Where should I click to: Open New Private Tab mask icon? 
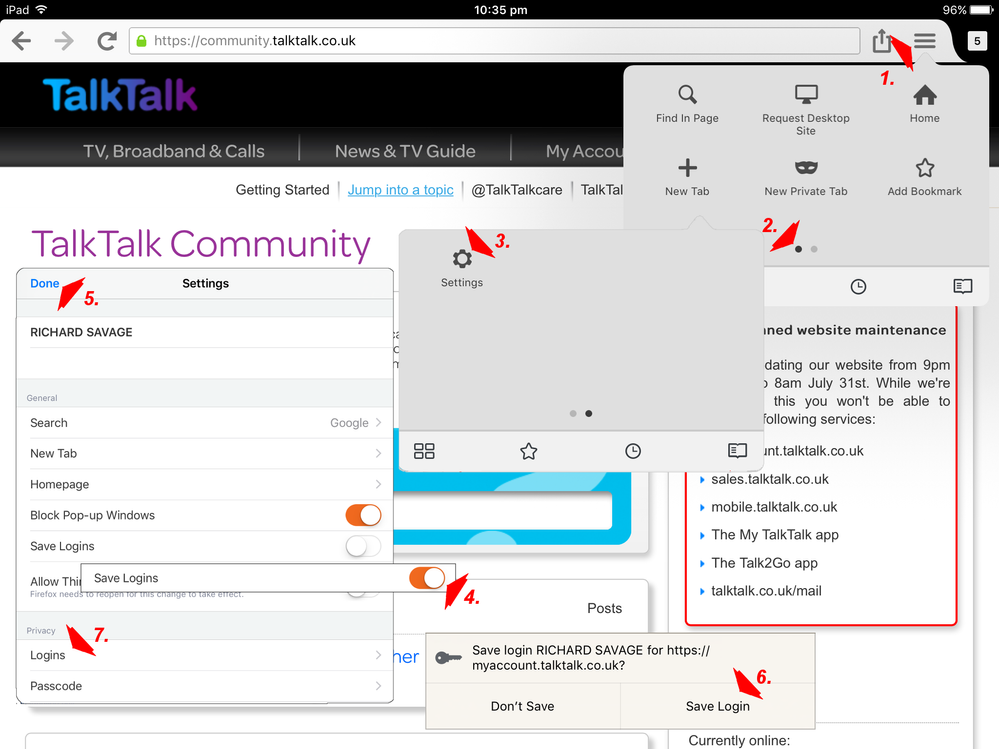point(806,168)
